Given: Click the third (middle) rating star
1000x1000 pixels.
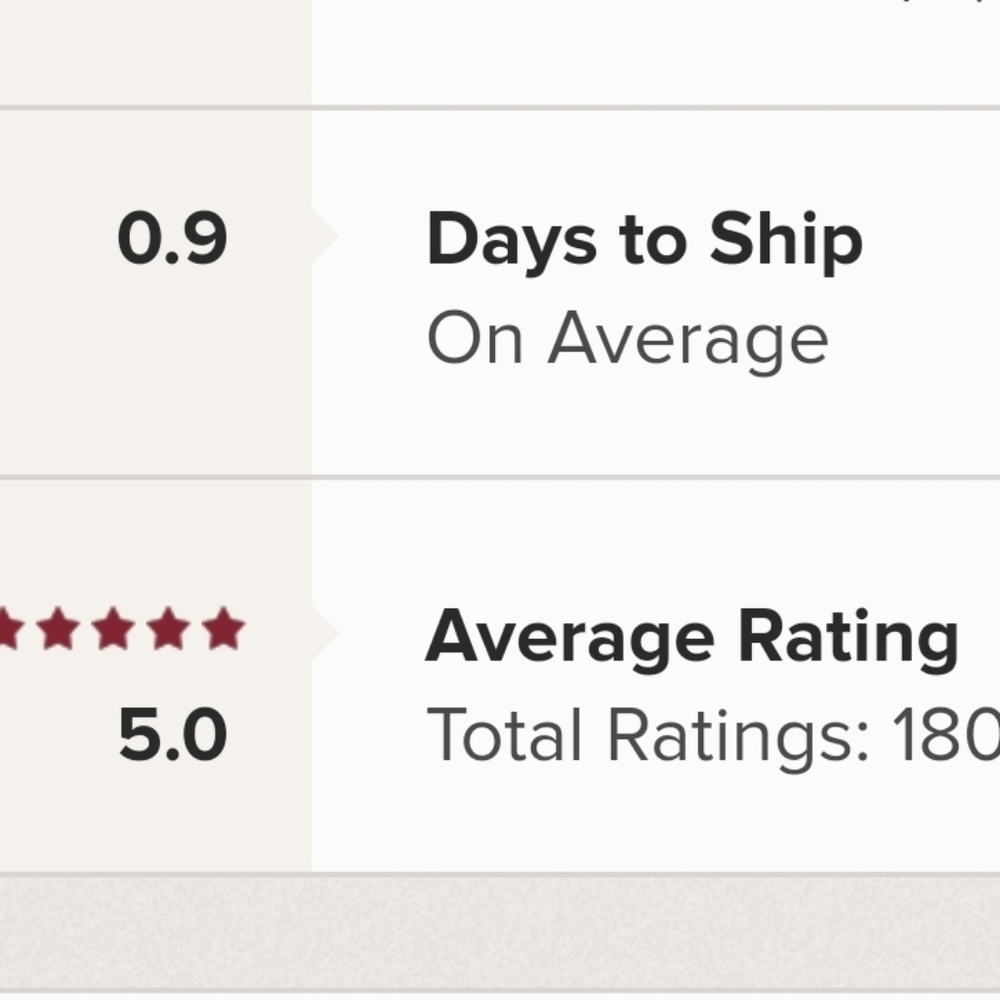Looking at the screenshot, I should tap(113, 628).
